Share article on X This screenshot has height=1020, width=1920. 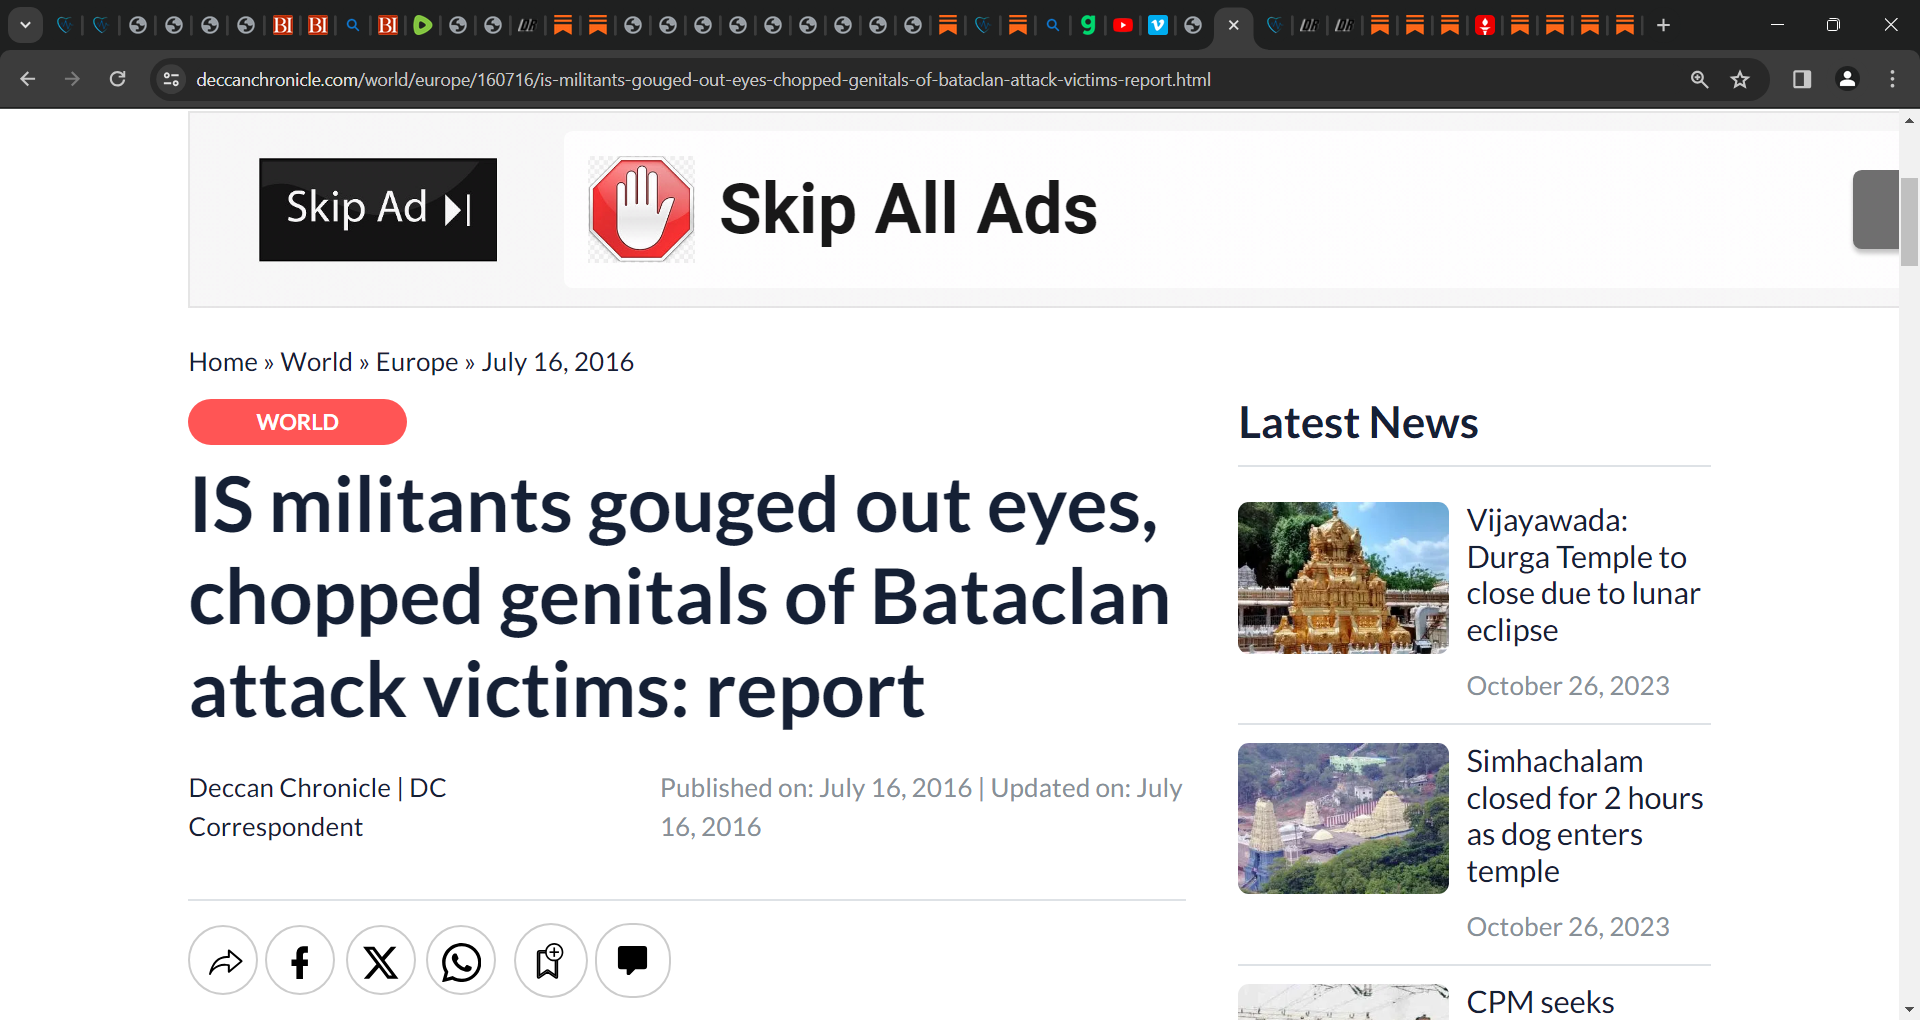(381, 961)
